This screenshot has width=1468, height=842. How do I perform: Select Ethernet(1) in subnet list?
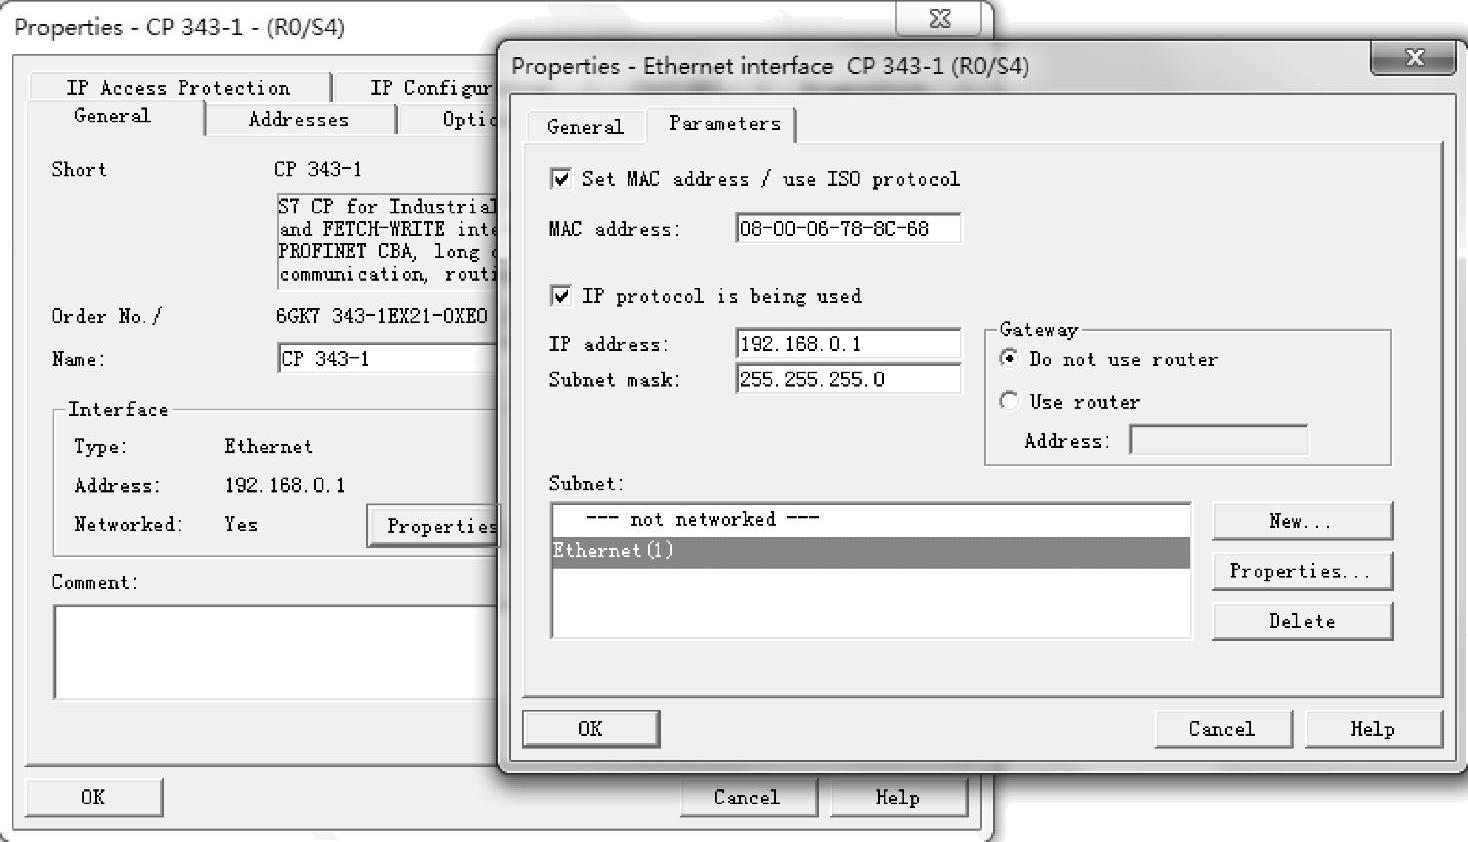870,552
